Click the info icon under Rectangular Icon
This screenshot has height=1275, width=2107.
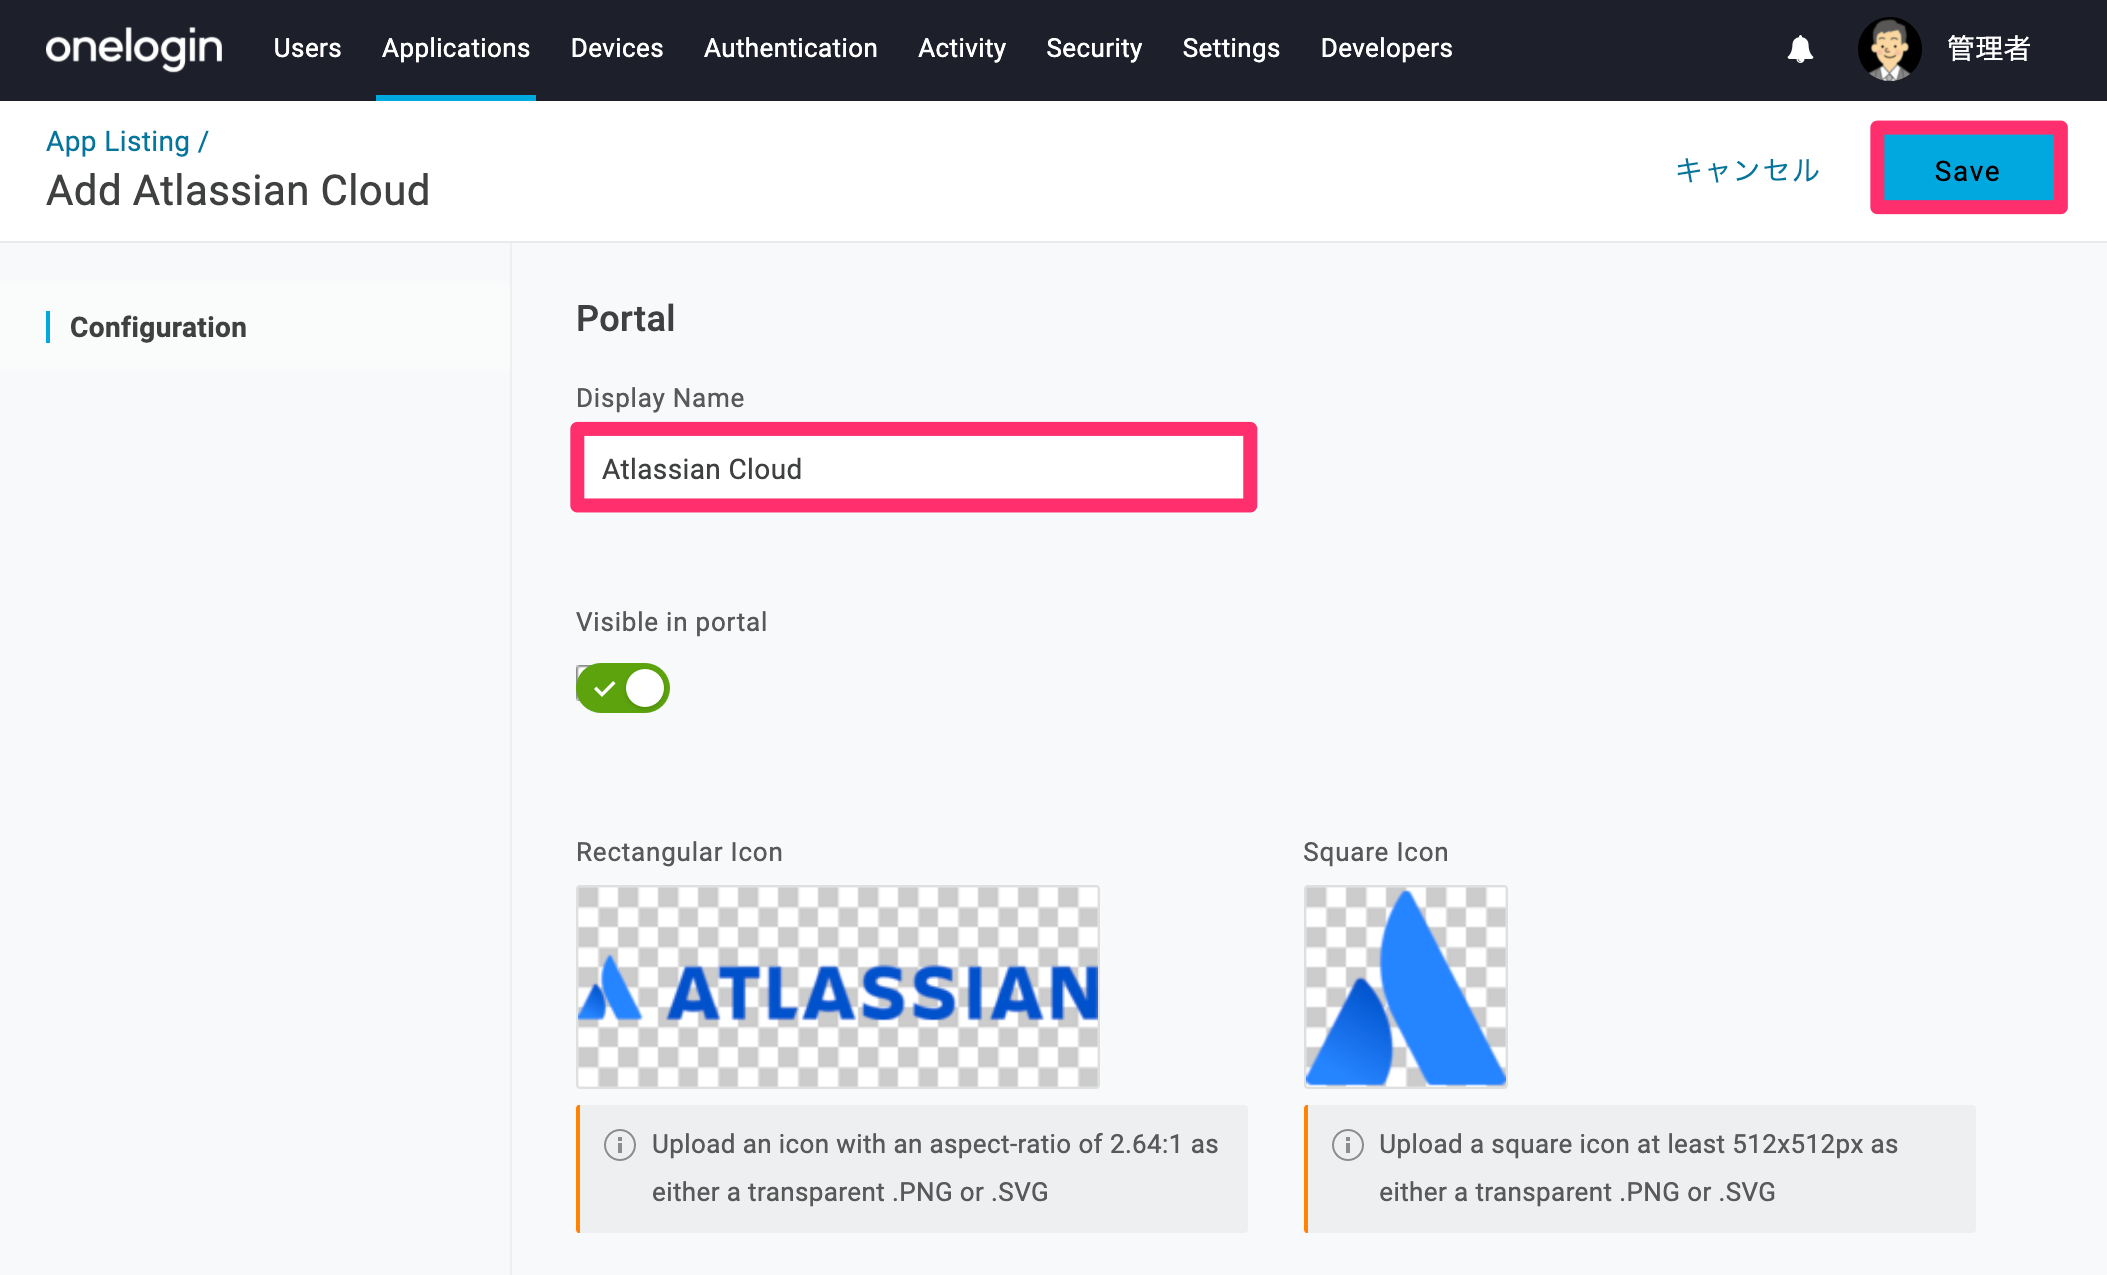coord(620,1145)
